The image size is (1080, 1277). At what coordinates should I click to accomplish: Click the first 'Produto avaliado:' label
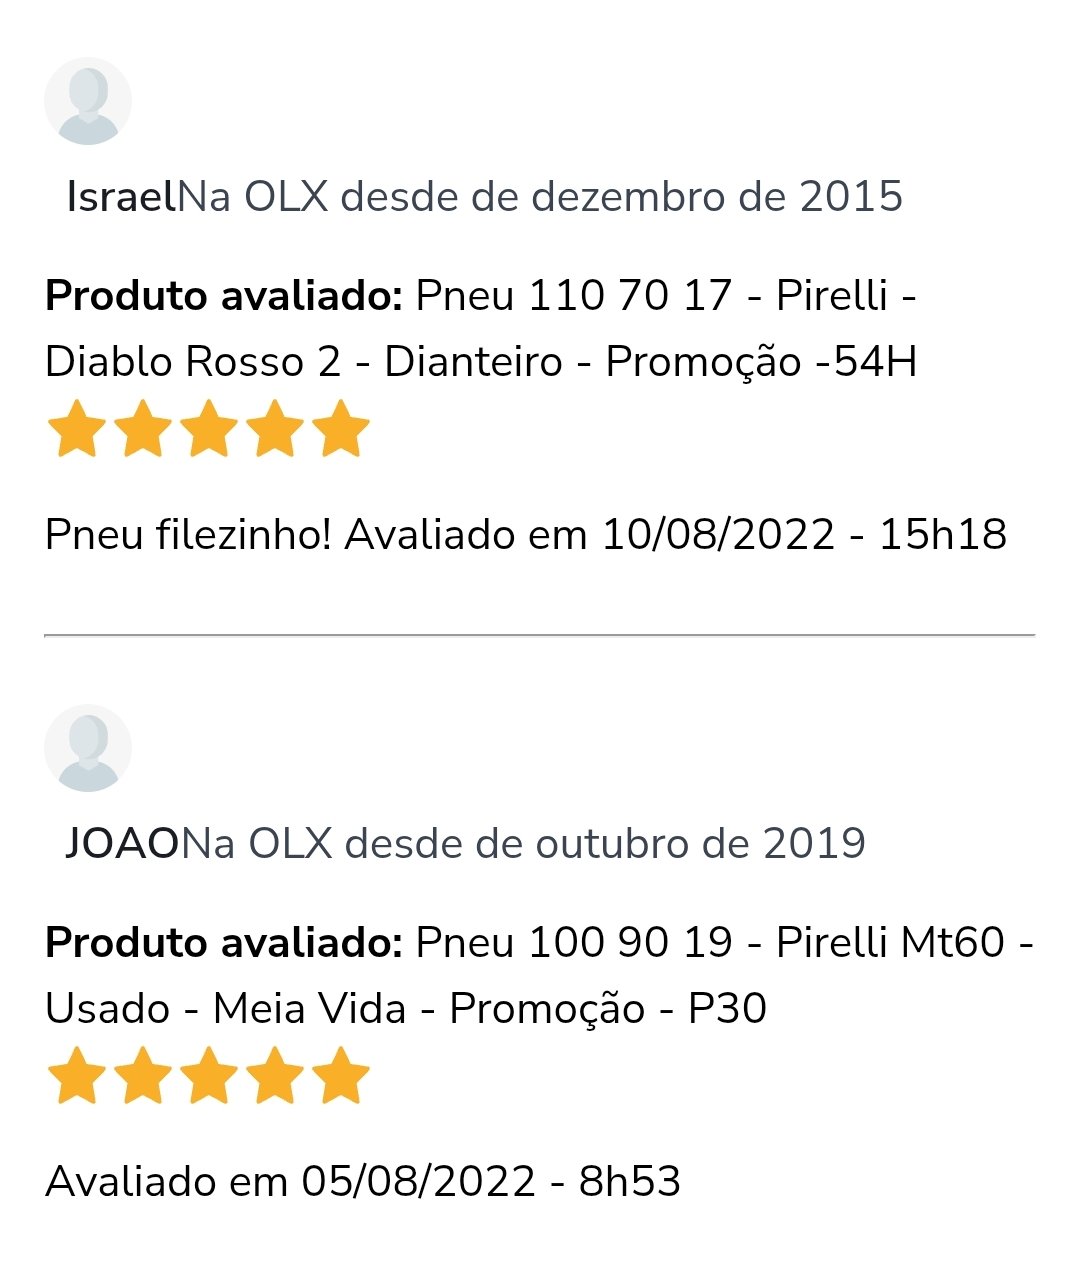(224, 296)
